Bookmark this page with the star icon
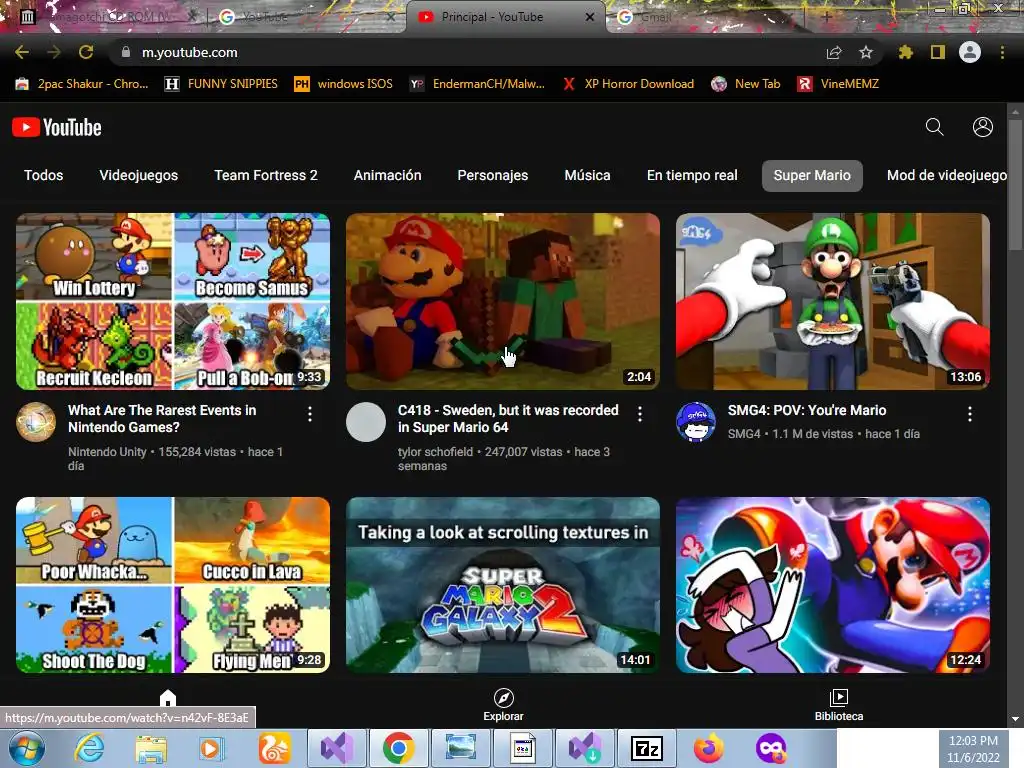Viewport: 1024px width, 768px height. [x=866, y=52]
